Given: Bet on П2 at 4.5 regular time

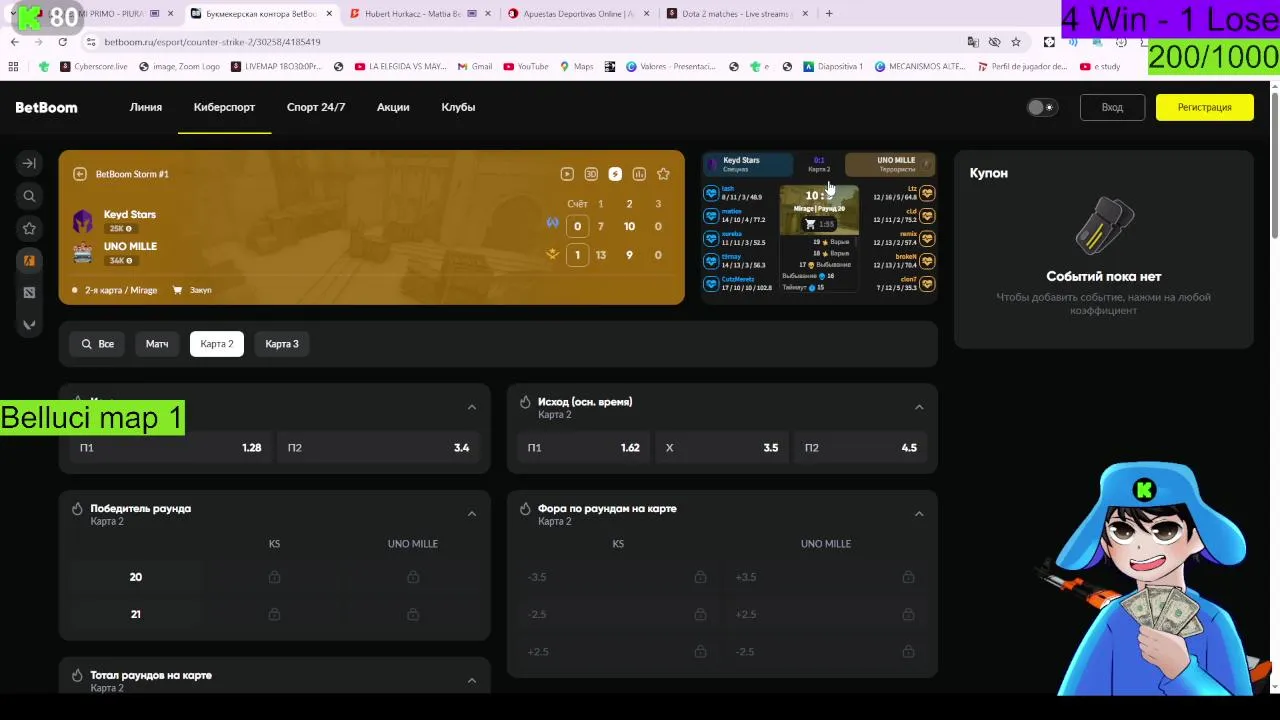Looking at the screenshot, I should coord(861,448).
